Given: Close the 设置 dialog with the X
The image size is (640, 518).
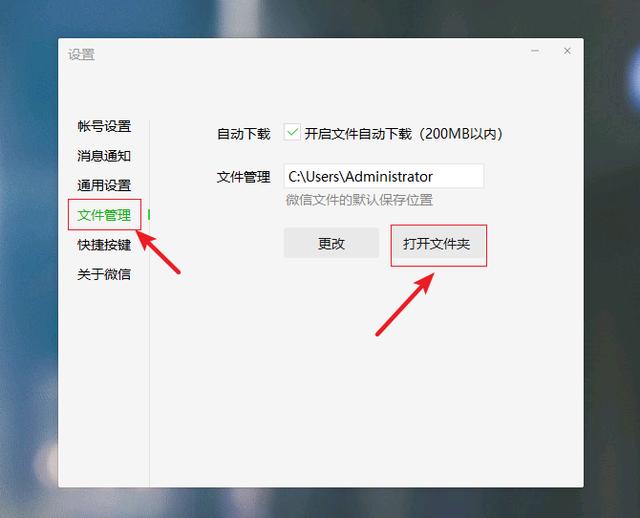Looking at the screenshot, I should pos(567,51).
